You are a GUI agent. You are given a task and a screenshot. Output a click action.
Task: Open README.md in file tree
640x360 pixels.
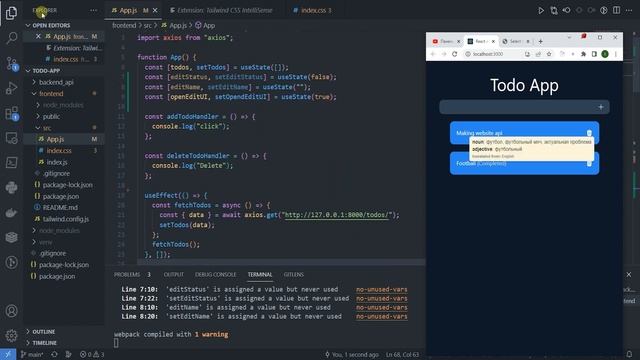(x=60, y=207)
